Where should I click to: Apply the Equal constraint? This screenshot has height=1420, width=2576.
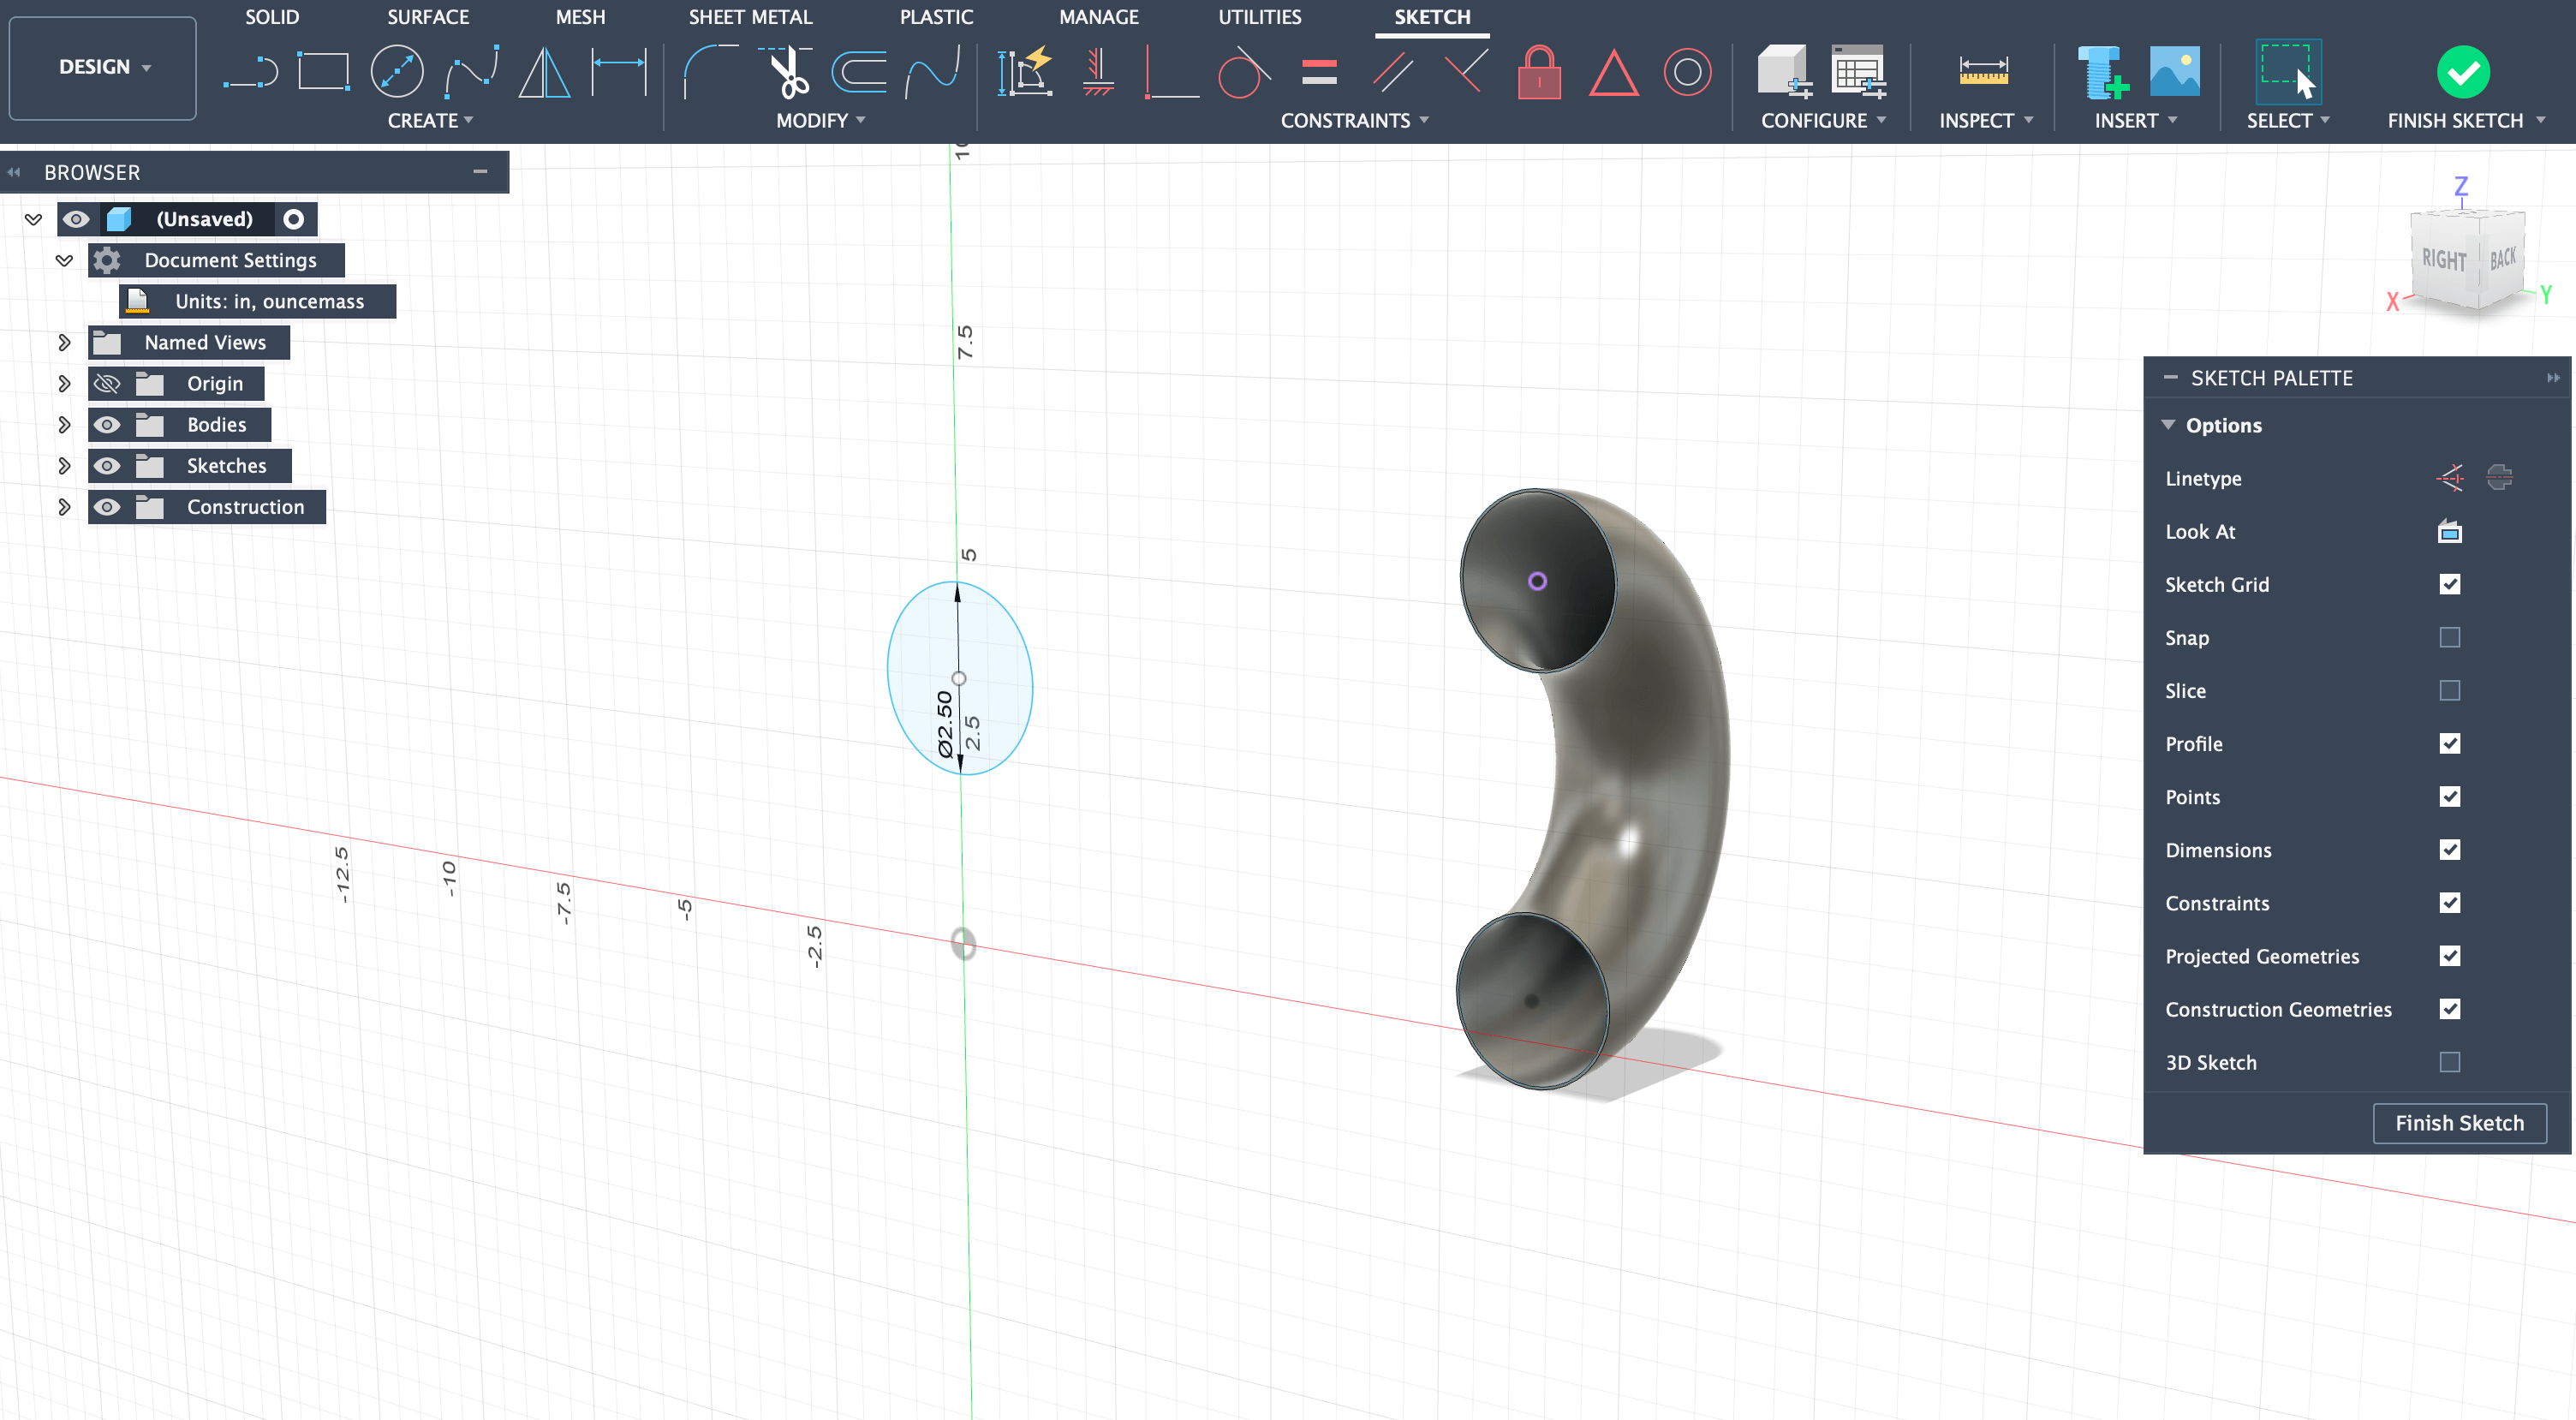[x=1318, y=70]
